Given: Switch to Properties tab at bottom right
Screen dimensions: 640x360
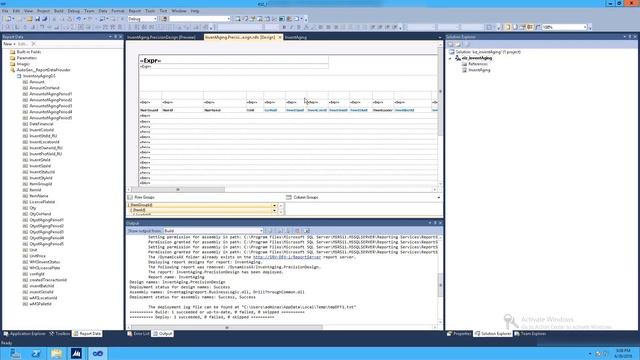Looking at the screenshot, I should click(x=459, y=334).
